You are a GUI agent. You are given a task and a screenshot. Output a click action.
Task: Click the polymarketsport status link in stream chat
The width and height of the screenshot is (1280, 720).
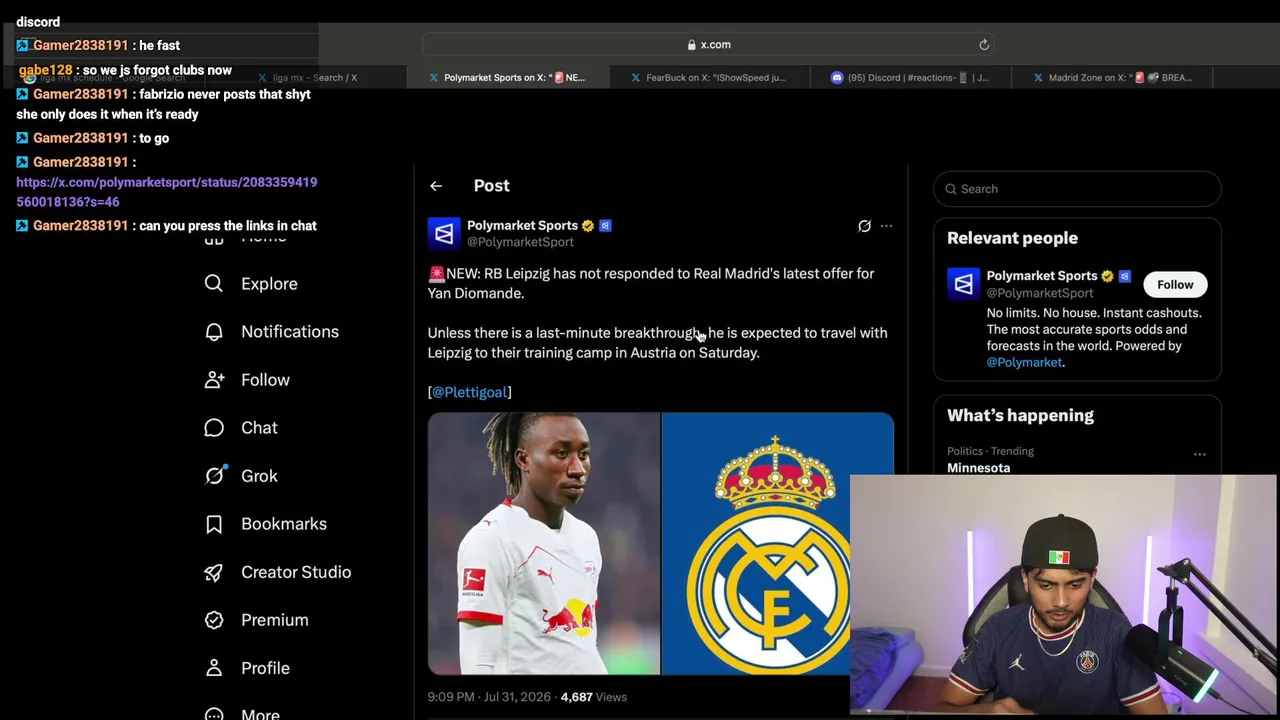tap(167, 192)
